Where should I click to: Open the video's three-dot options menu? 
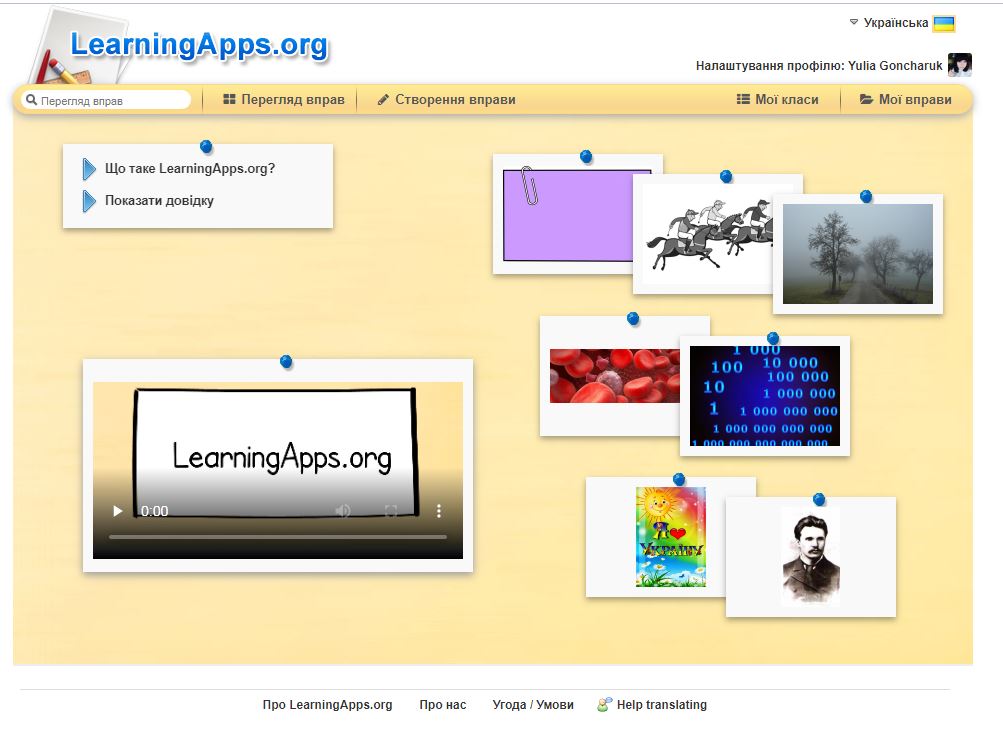click(x=439, y=510)
